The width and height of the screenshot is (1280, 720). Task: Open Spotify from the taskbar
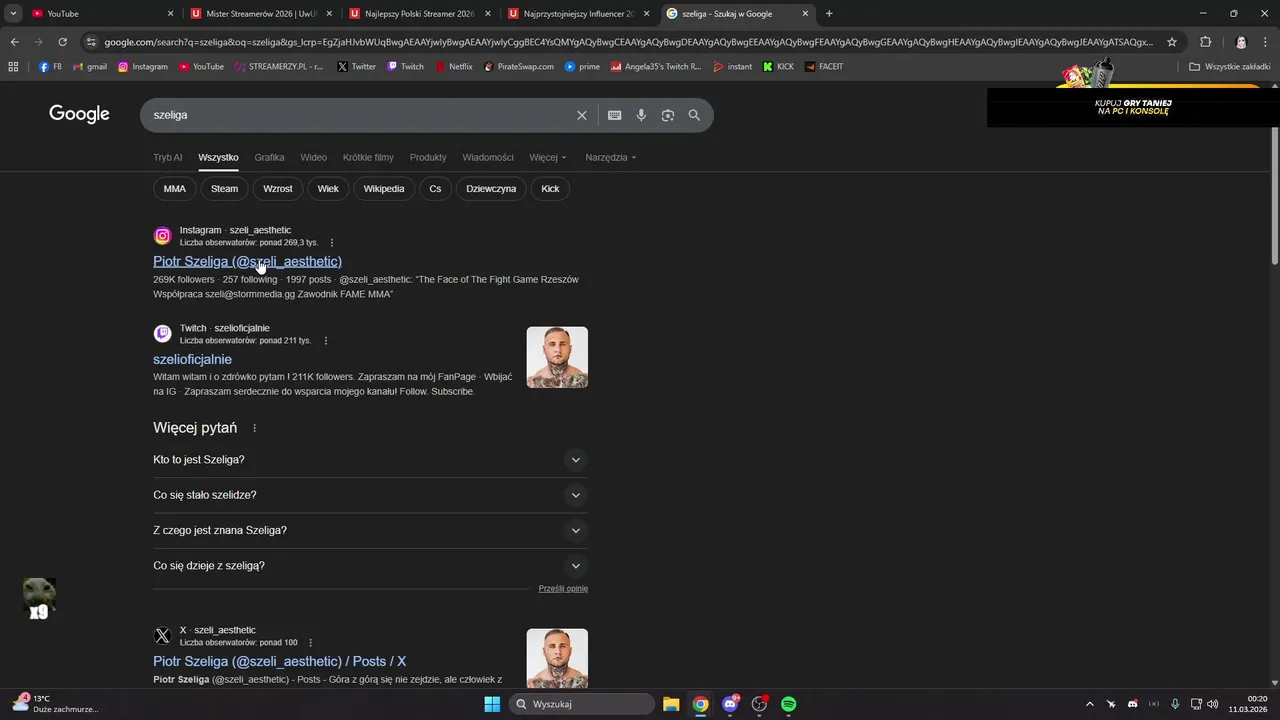pos(789,704)
